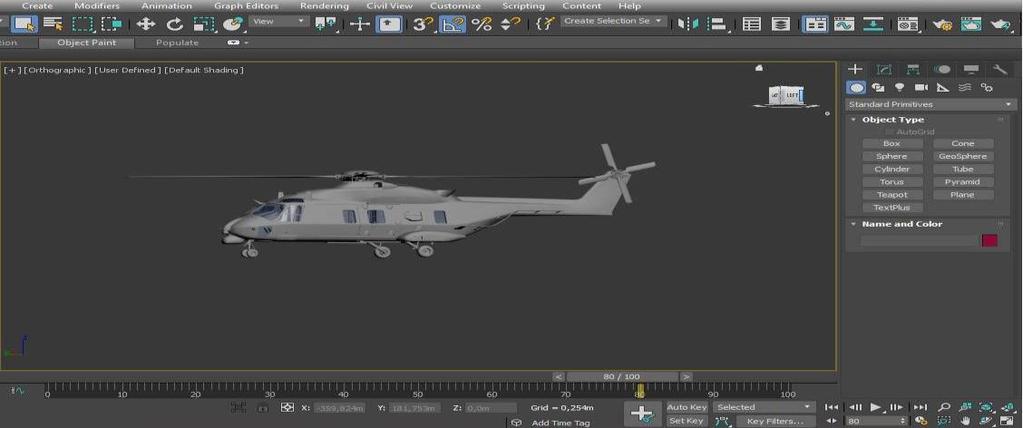Open the Civil View menu
Image resolution: width=1023 pixels, height=428 pixels.
(389, 6)
